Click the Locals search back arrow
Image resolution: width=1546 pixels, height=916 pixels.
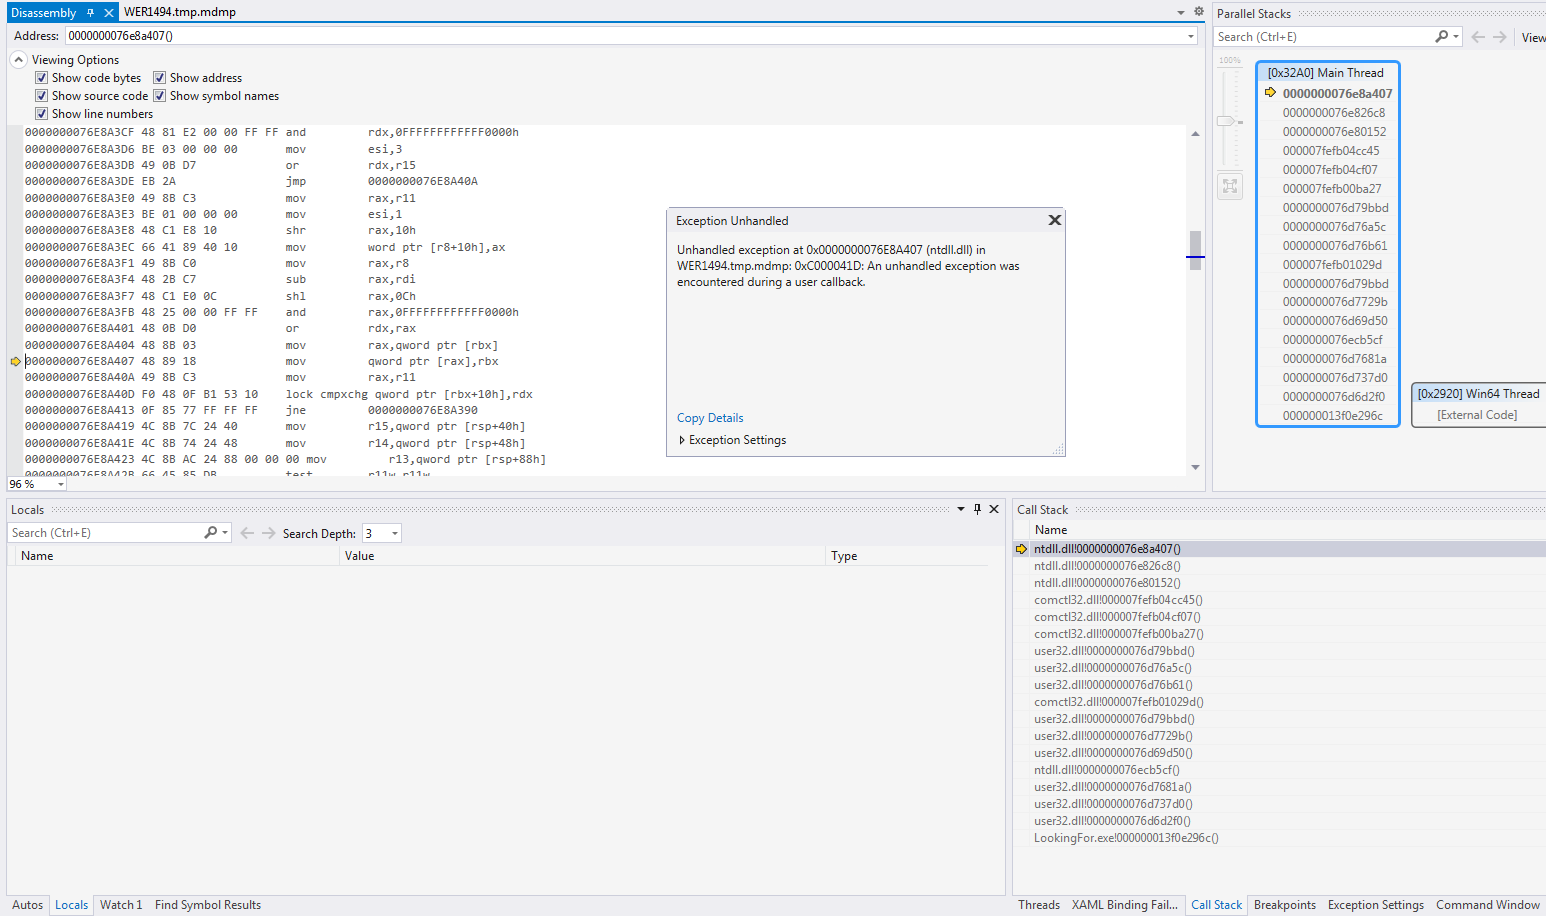247,533
